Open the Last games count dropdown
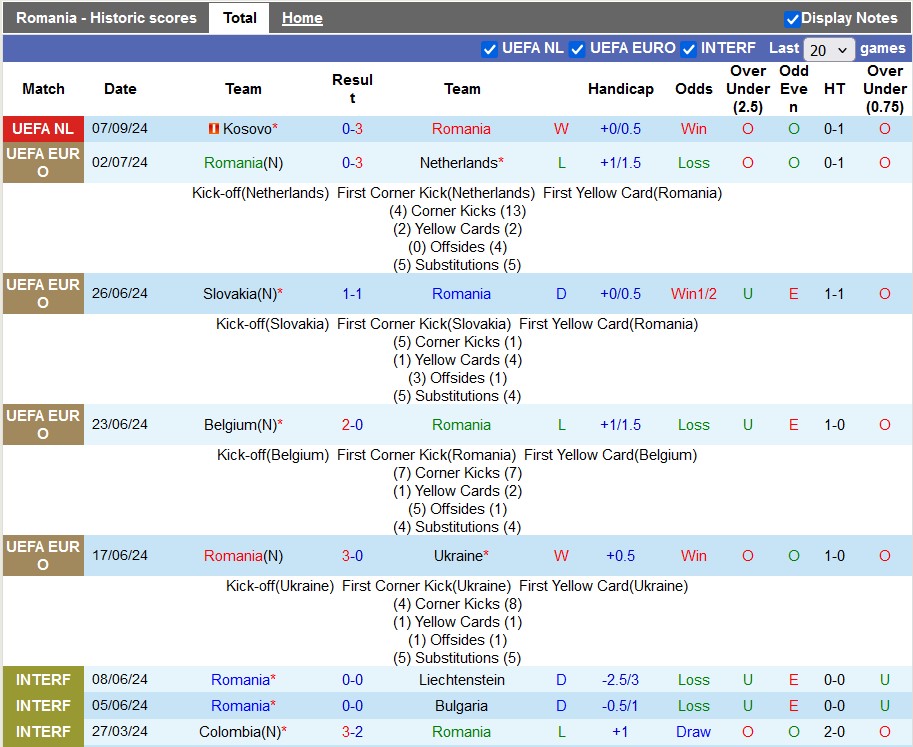The width and height of the screenshot is (913, 747). pyautogui.click(x=829, y=50)
